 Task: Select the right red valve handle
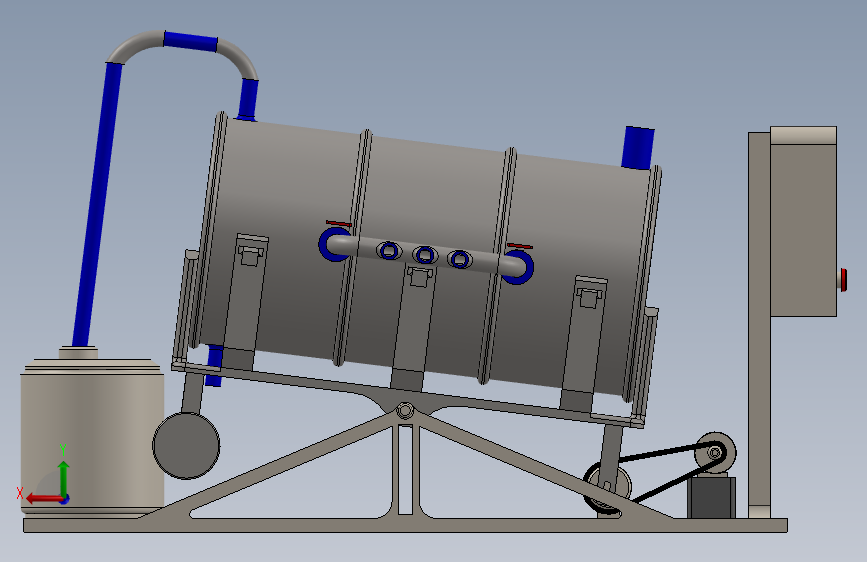[x=520, y=246]
